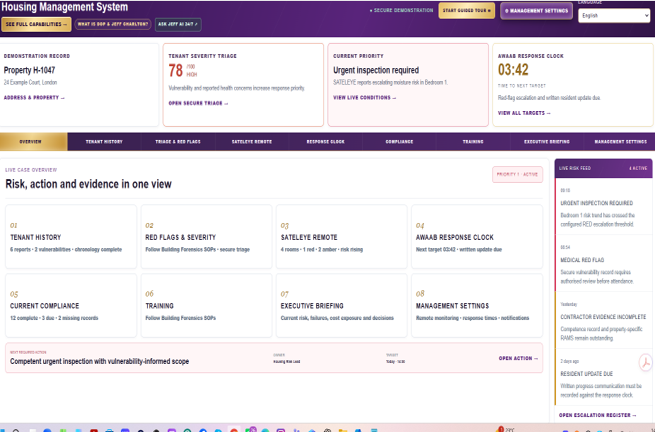Image resolution: width=655 pixels, height=432 pixels.
Task: Click 'Competent urgent inspection with vulnerability-informed scope' text
Action: (x=99, y=361)
